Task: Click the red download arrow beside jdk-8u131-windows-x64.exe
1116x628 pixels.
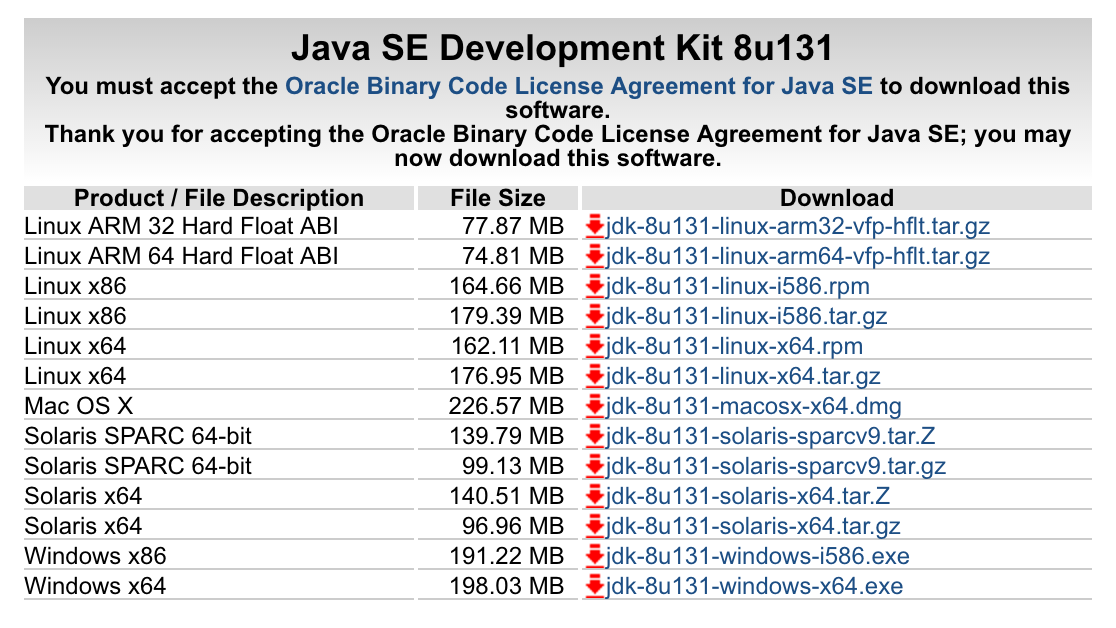Action: click(x=594, y=586)
